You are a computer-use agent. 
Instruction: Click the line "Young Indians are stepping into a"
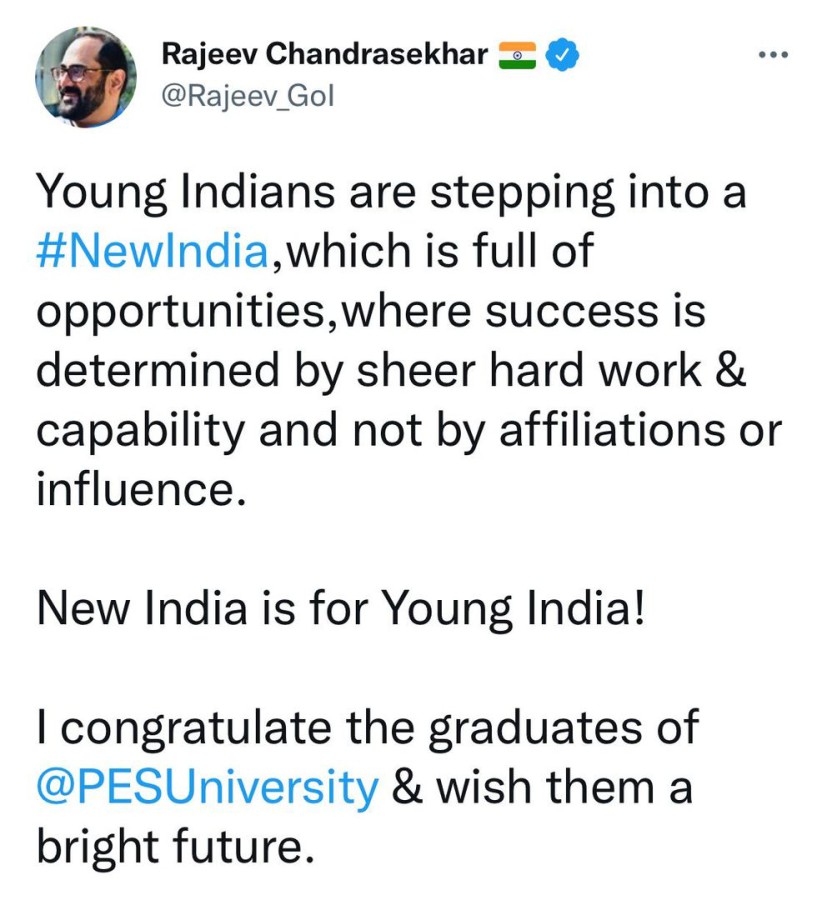pyautogui.click(x=391, y=193)
